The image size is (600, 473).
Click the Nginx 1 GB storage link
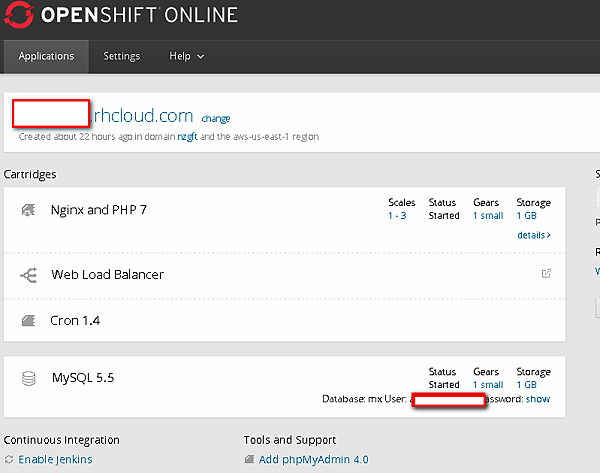click(x=527, y=216)
